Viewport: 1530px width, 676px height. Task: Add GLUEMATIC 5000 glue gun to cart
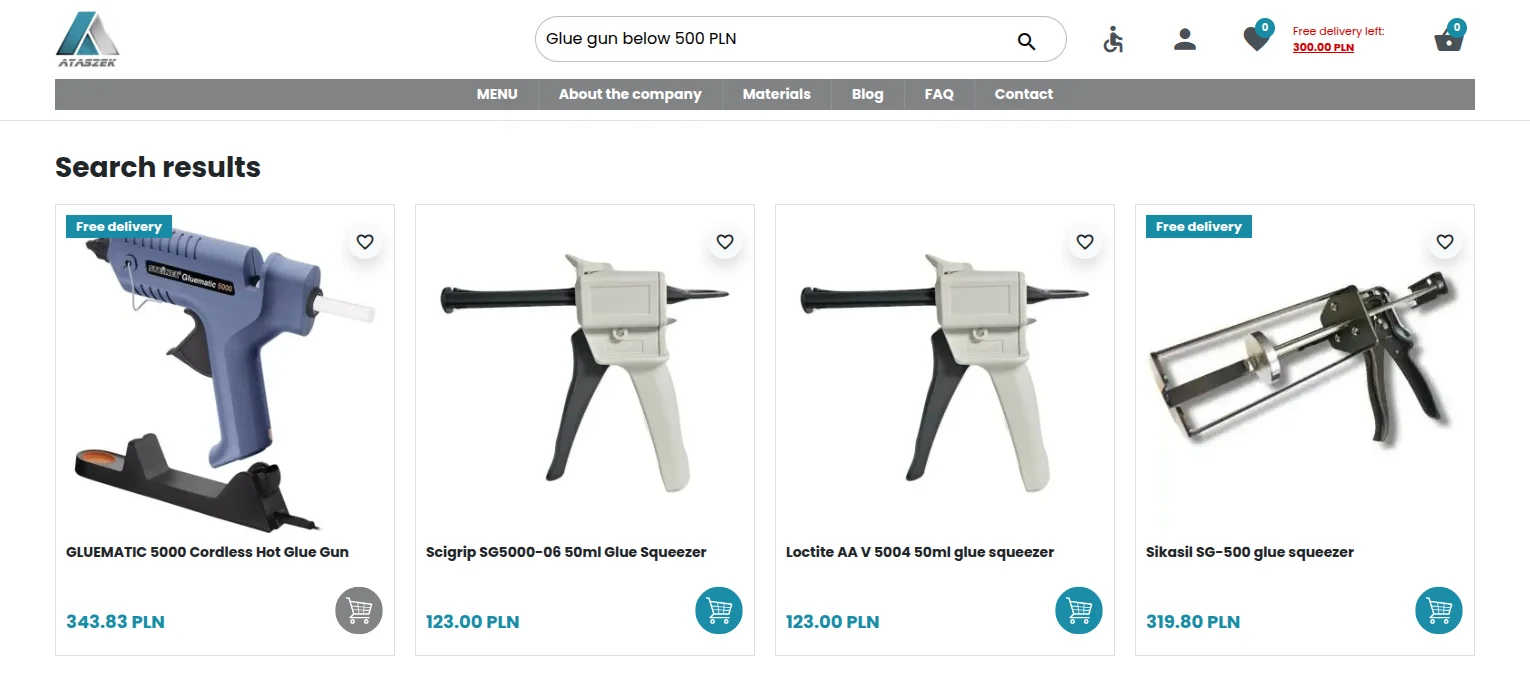coord(359,610)
